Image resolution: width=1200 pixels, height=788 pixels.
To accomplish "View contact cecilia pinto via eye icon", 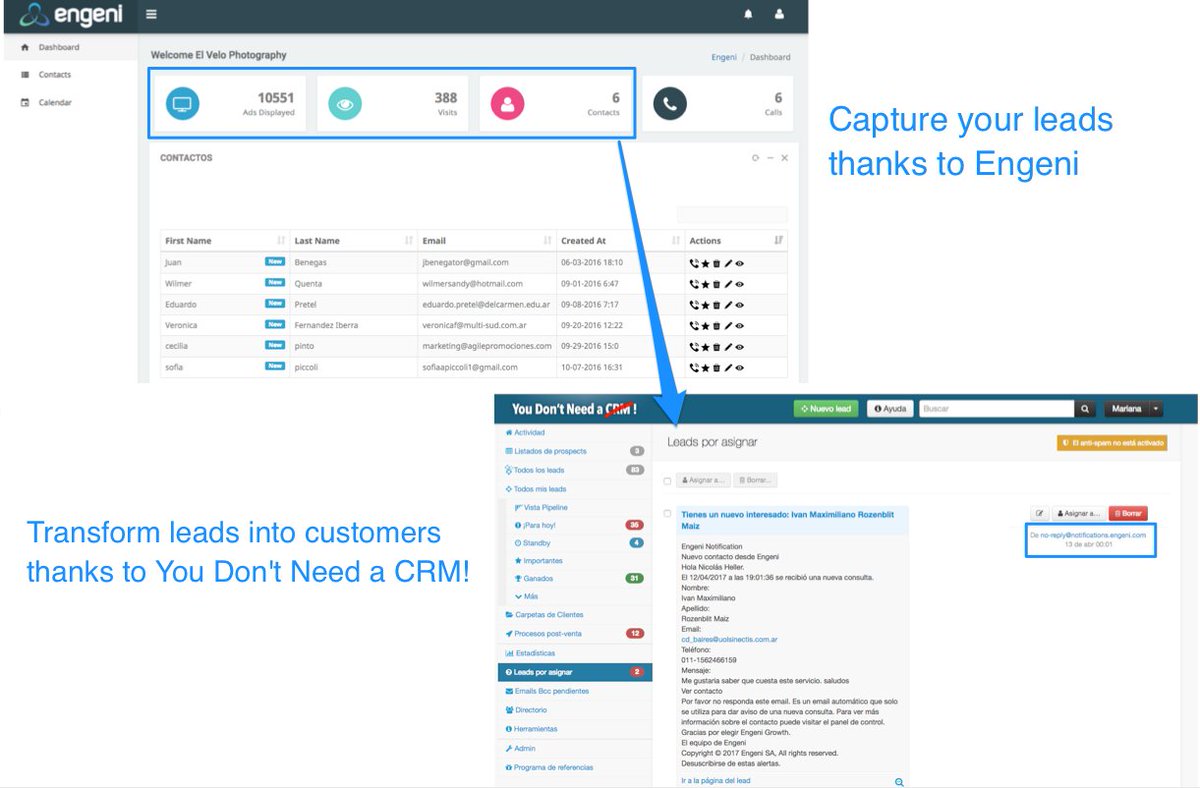I will pos(740,347).
